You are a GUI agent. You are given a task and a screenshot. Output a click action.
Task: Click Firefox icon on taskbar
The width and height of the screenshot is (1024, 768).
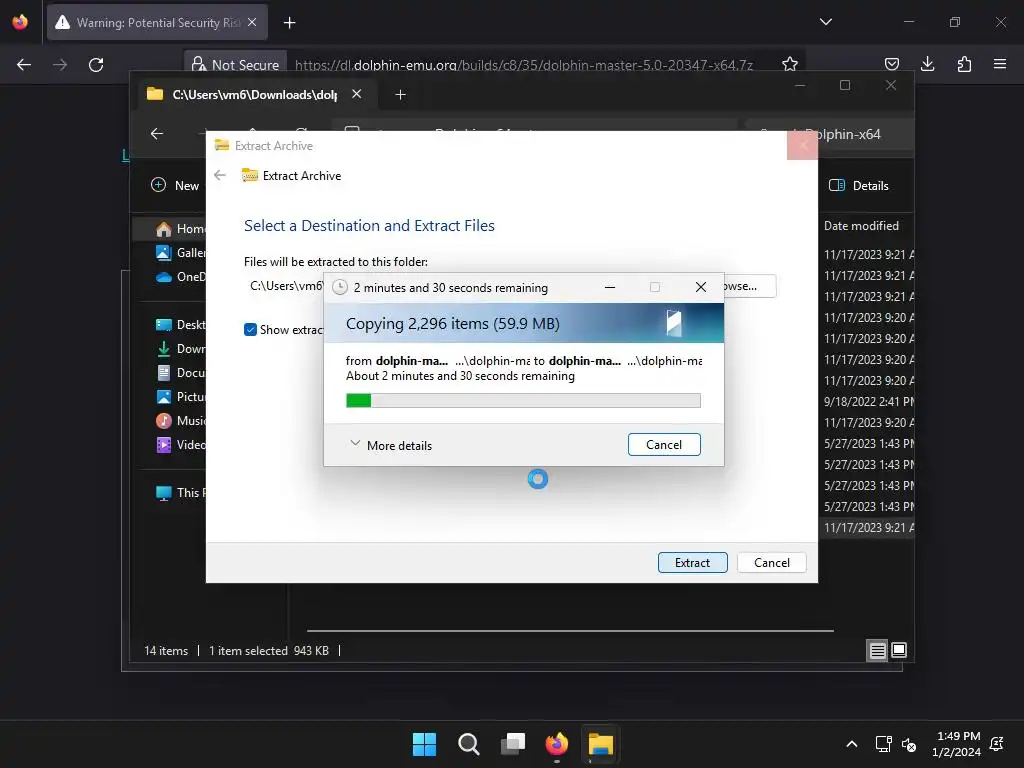(556, 744)
